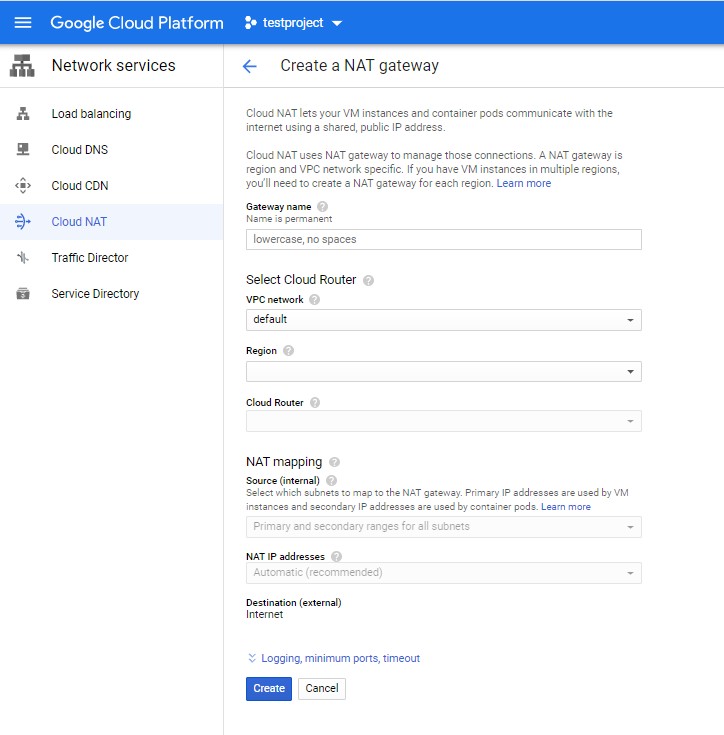Click the Network services header icon
The image size is (724, 735).
(22, 66)
